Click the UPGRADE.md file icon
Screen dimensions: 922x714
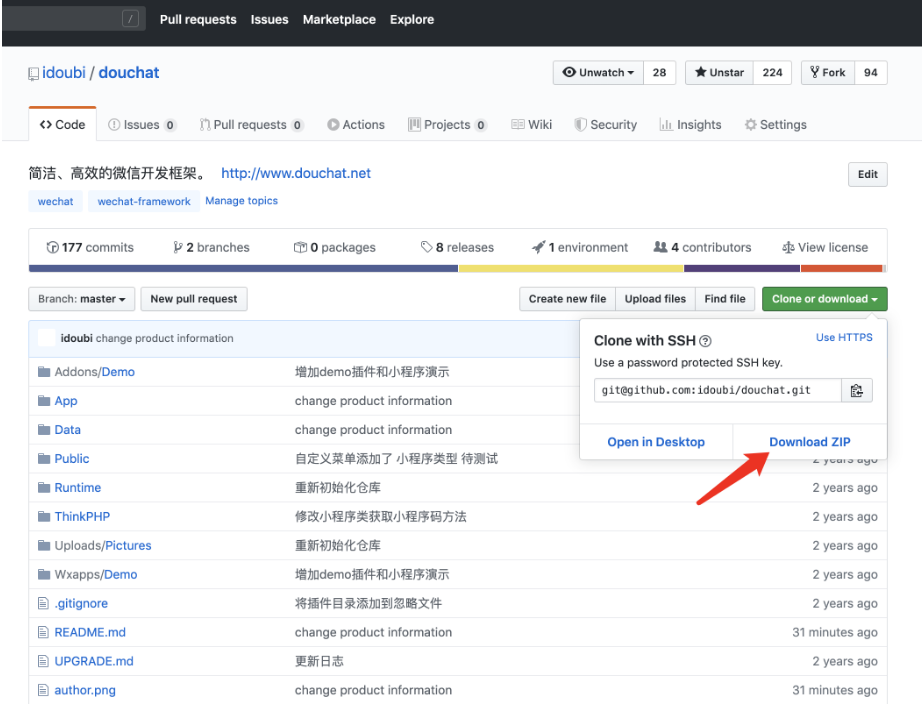point(43,661)
